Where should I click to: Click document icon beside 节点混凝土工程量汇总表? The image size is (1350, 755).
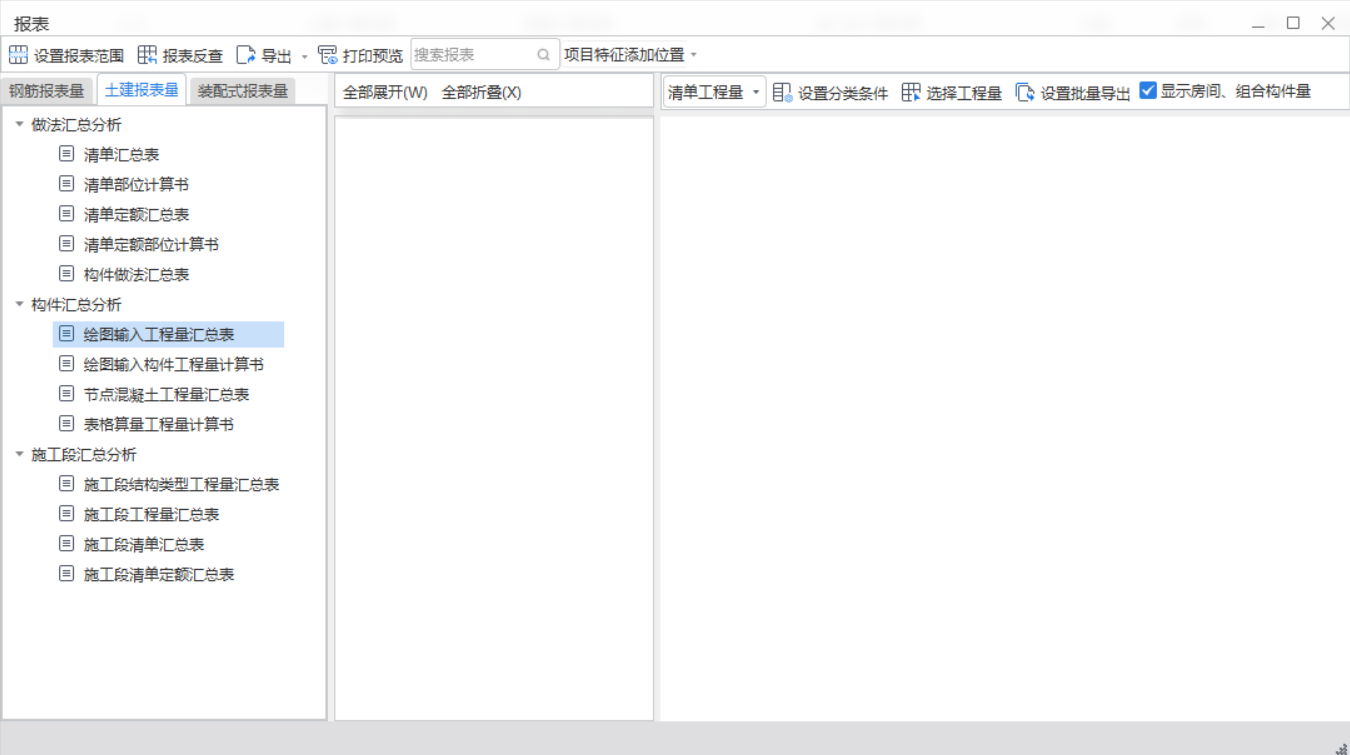pyautogui.click(x=66, y=394)
